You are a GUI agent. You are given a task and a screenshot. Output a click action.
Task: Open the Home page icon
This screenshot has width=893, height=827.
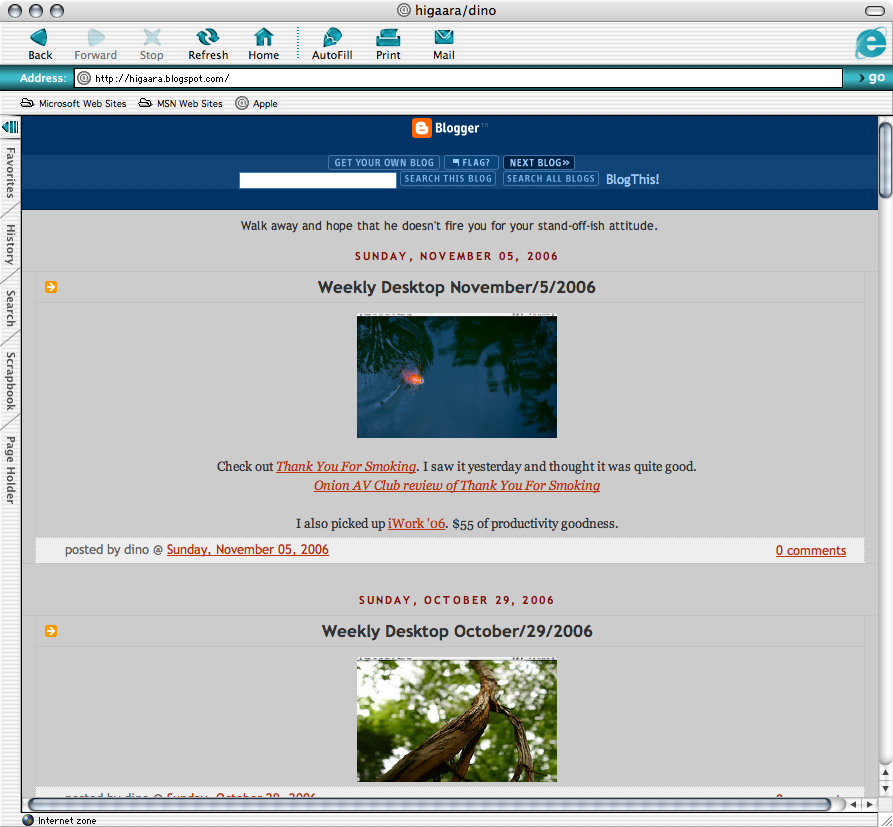click(x=263, y=44)
